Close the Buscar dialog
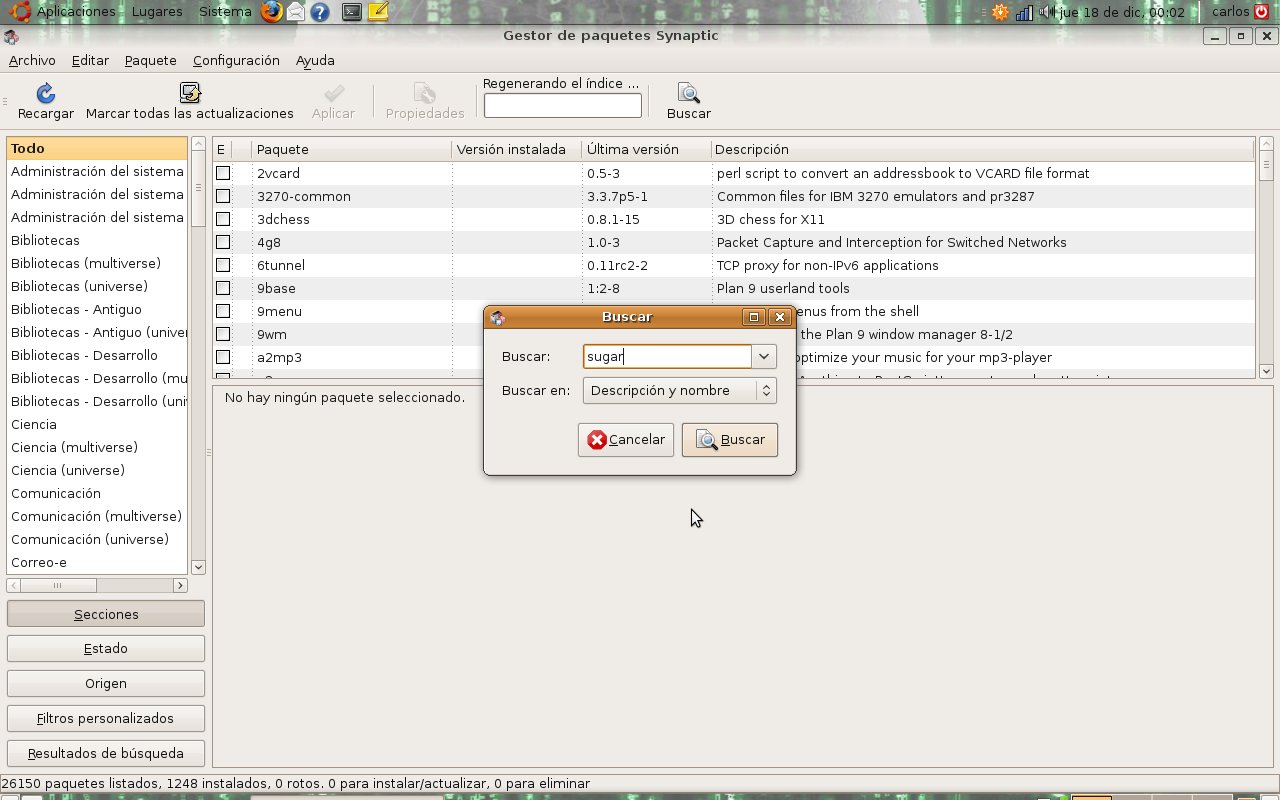1280x800 pixels. point(781,317)
